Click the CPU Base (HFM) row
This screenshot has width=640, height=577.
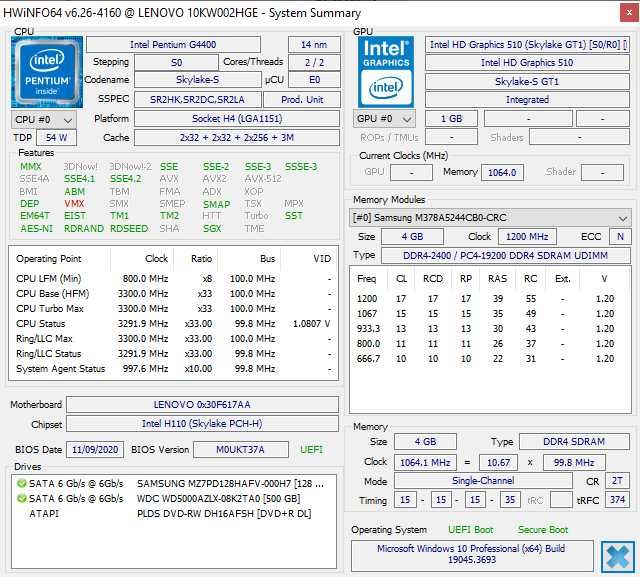pyautogui.click(x=173, y=294)
